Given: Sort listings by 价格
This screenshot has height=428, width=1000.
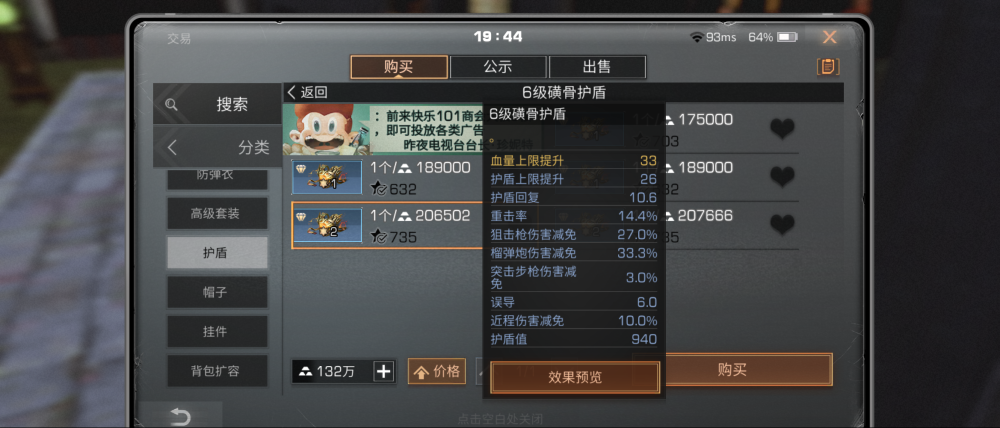Looking at the screenshot, I should (437, 372).
